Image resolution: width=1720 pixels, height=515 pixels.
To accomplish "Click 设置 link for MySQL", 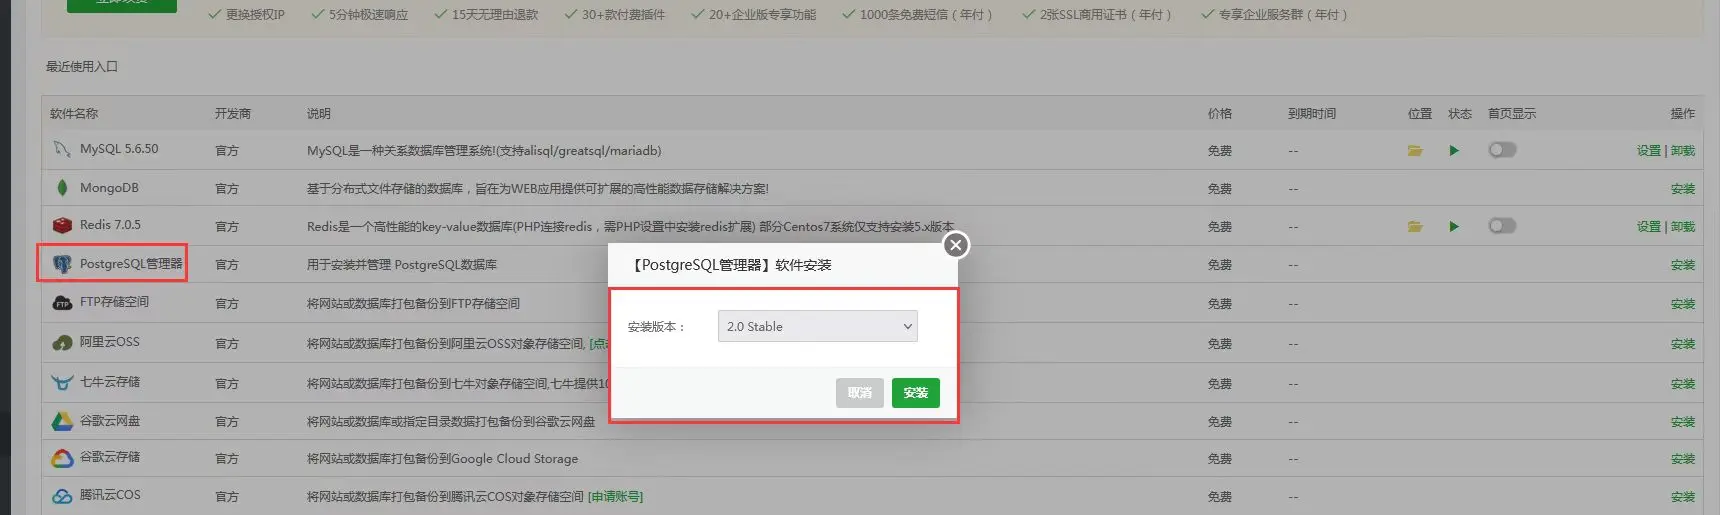I will [x=1648, y=151].
